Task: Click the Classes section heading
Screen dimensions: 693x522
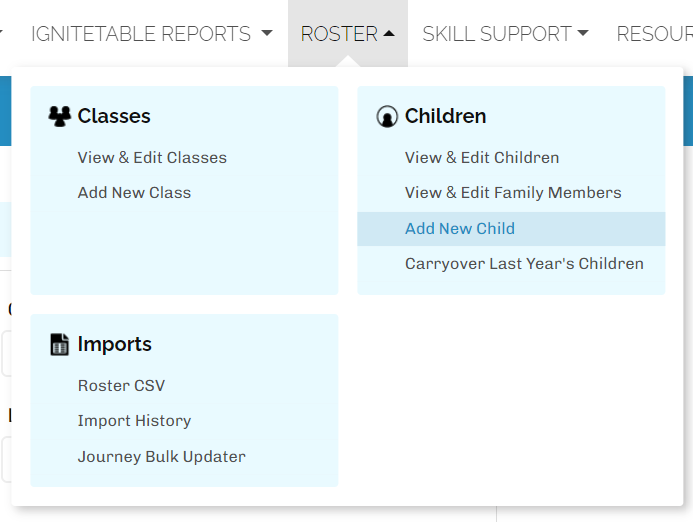Action: [x=114, y=116]
